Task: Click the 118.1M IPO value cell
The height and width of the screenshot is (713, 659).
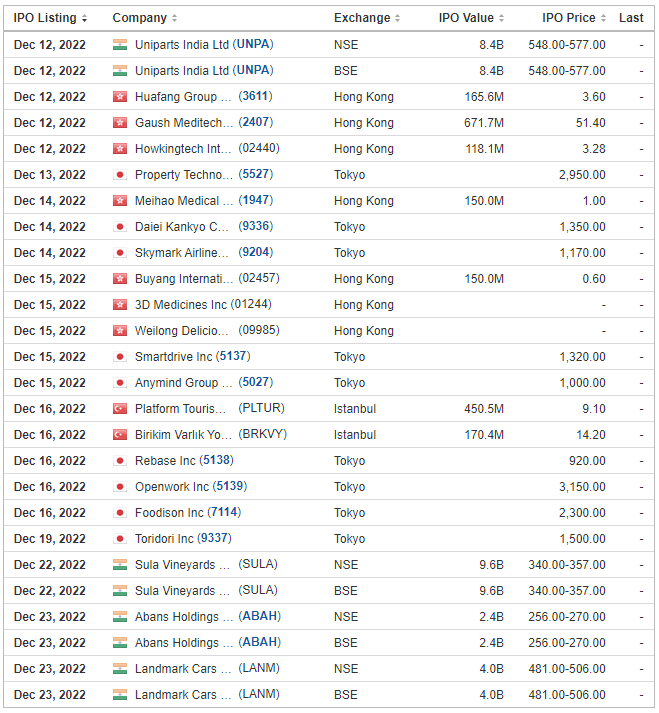Action: [484, 149]
